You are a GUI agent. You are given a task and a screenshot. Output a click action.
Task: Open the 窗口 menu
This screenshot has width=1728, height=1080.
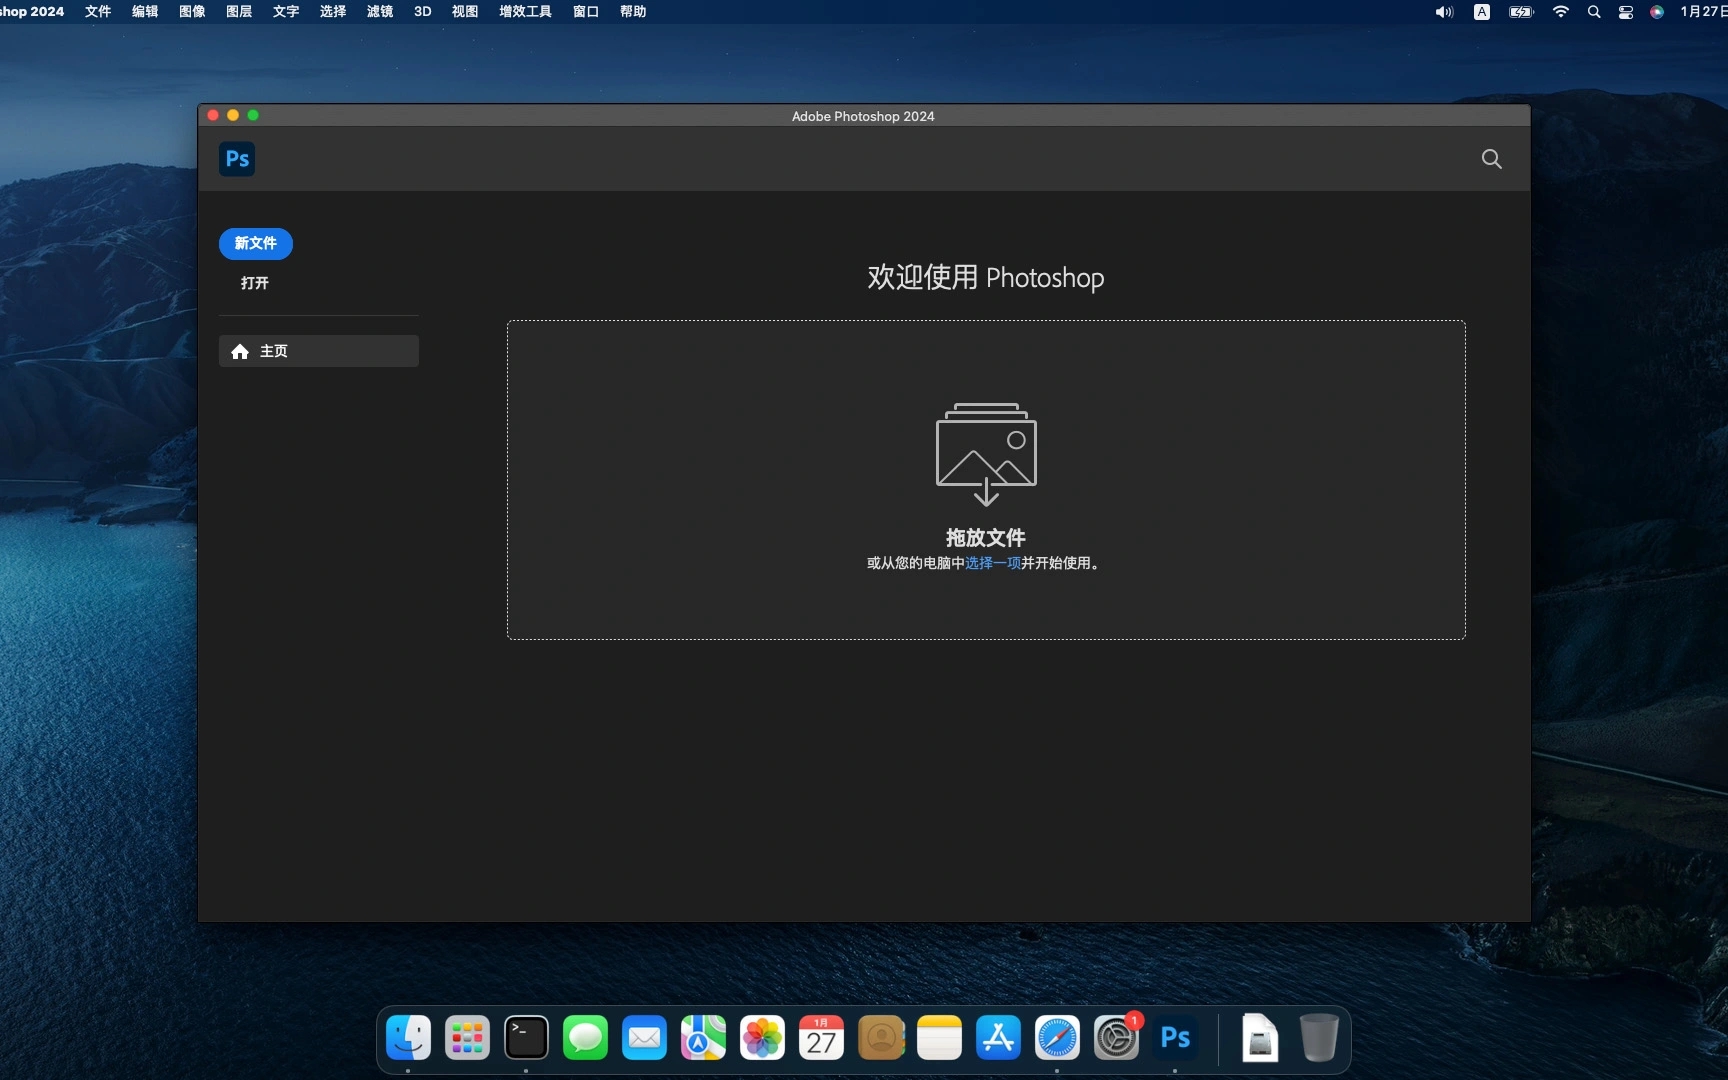[586, 12]
